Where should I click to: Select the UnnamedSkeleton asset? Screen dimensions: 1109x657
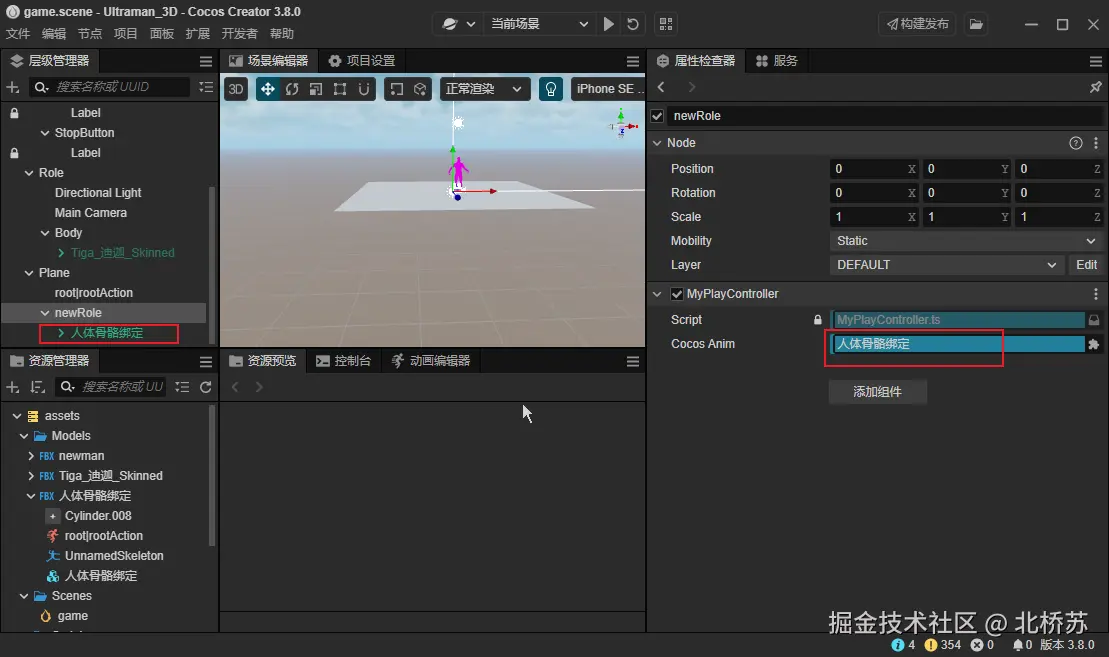click(114, 556)
